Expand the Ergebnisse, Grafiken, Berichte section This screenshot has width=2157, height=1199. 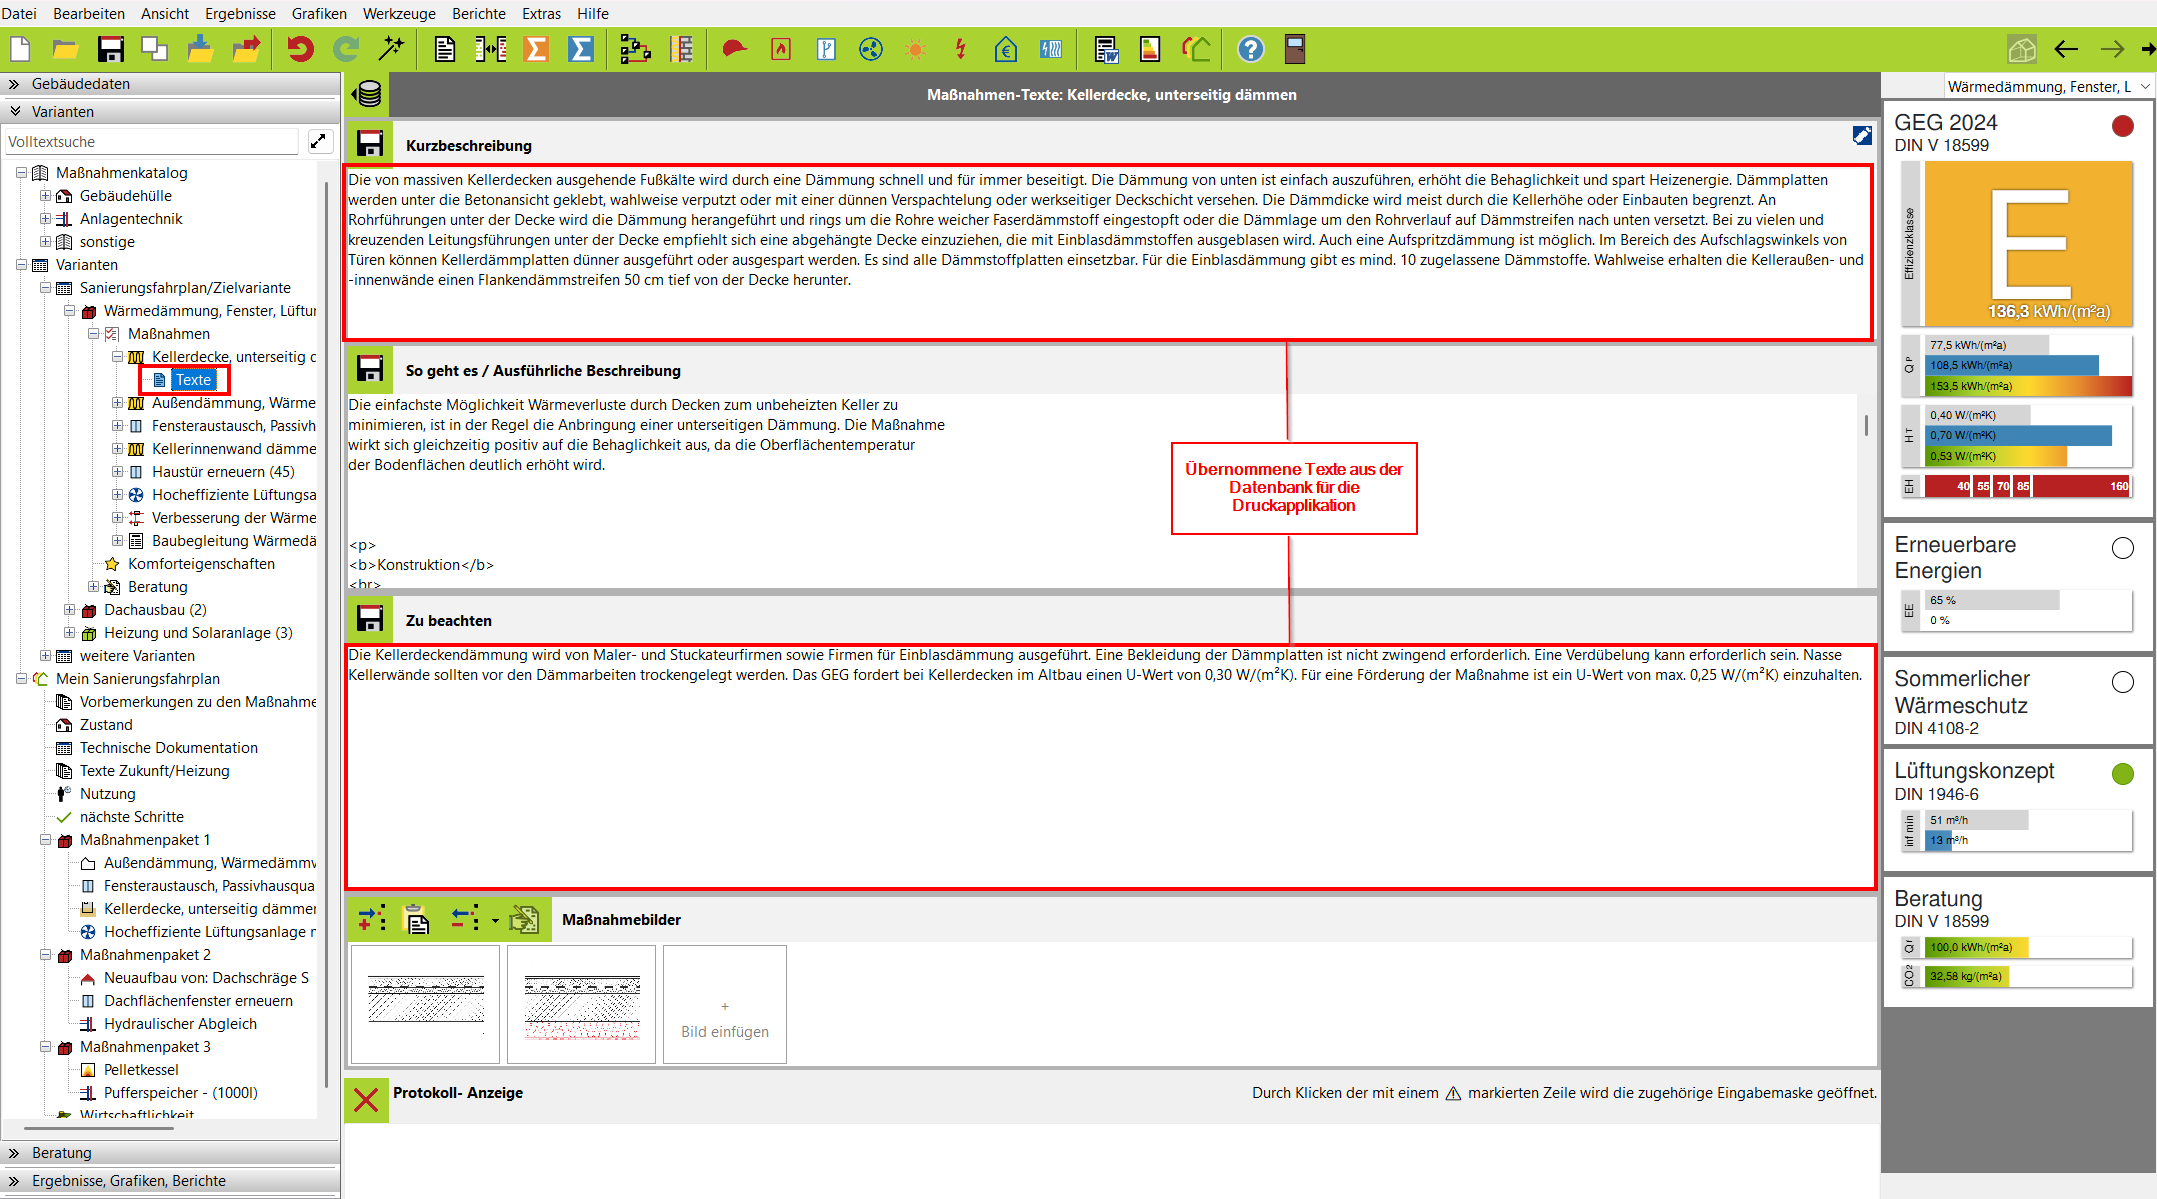click(x=128, y=1181)
